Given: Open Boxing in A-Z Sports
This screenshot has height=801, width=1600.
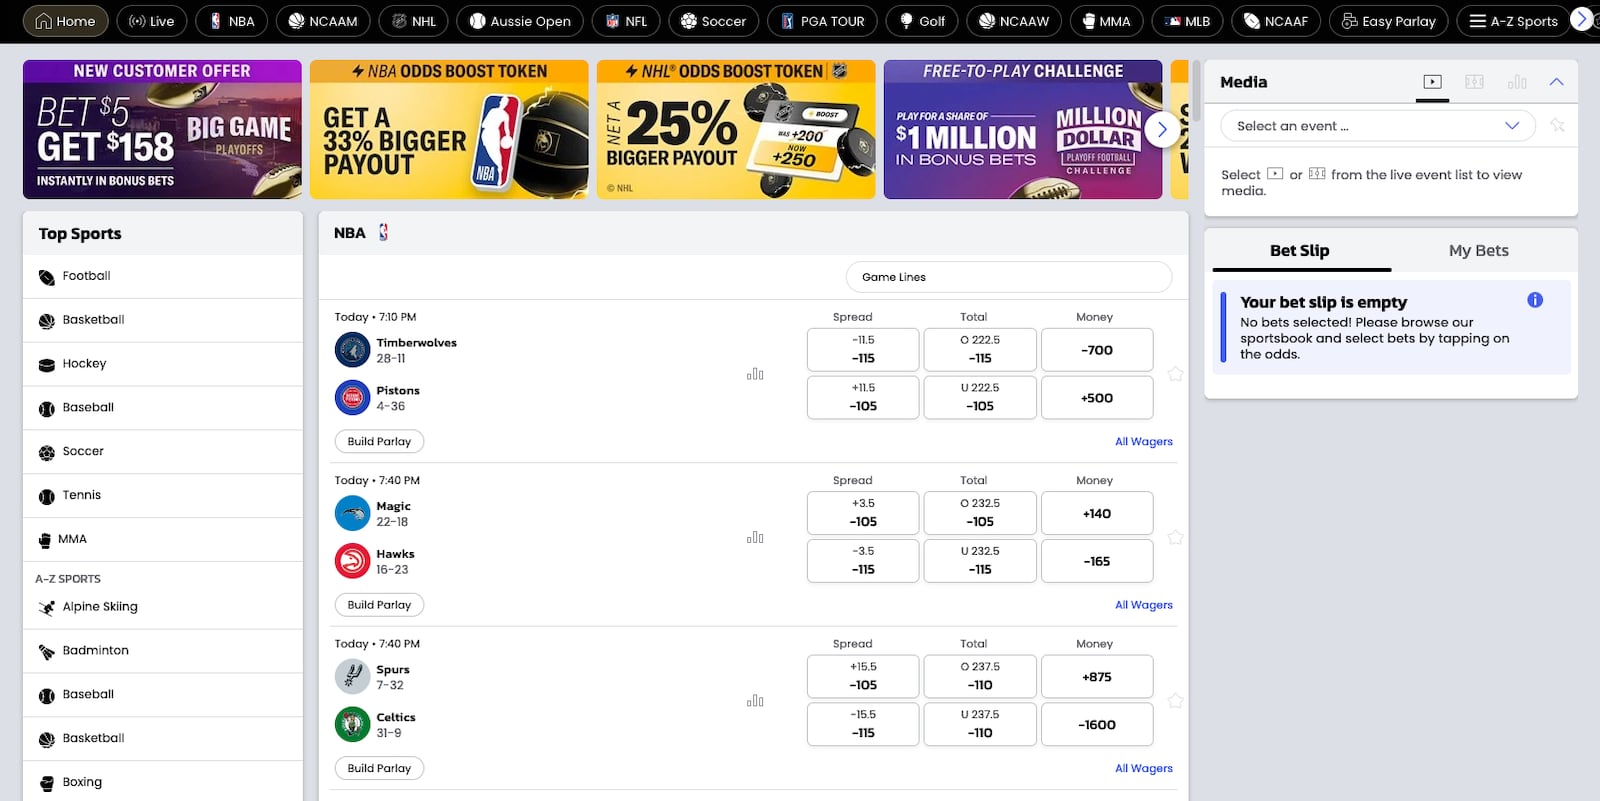Looking at the screenshot, I should (162, 782).
